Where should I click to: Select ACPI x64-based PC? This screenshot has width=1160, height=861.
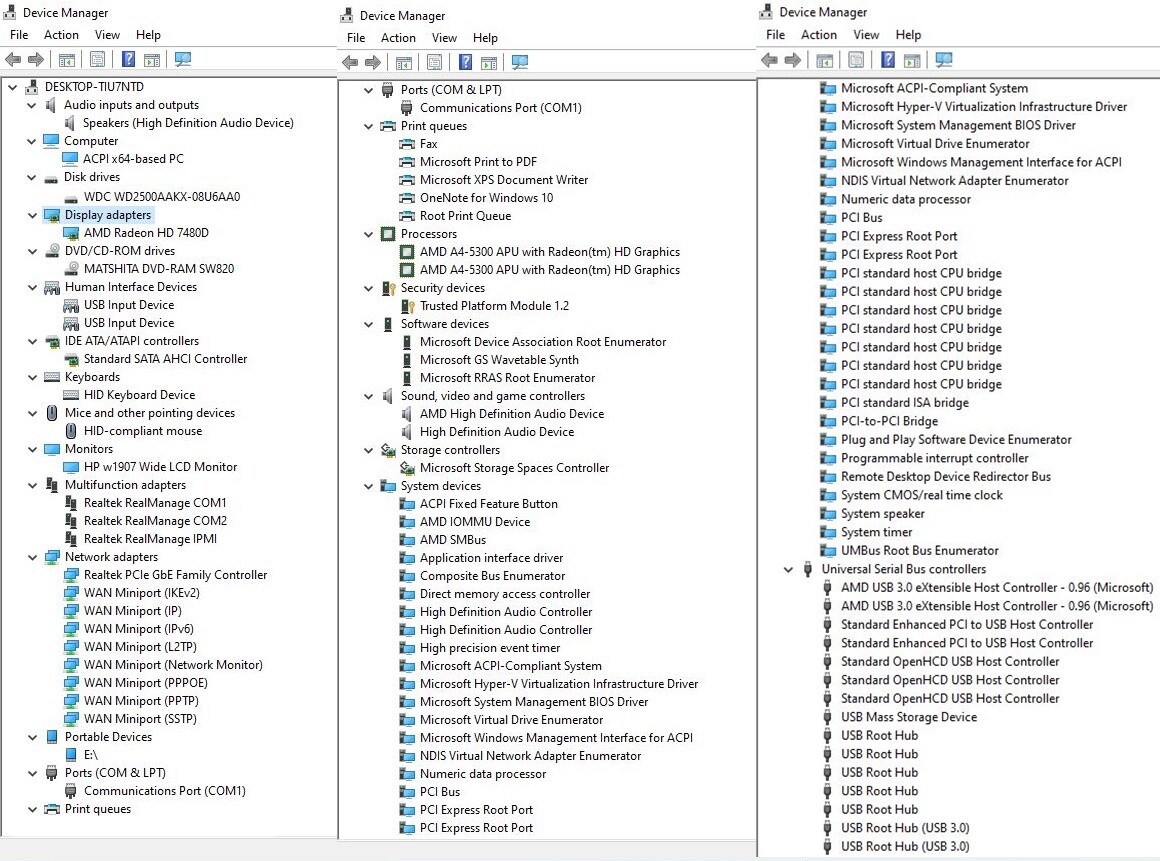click(133, 159)
